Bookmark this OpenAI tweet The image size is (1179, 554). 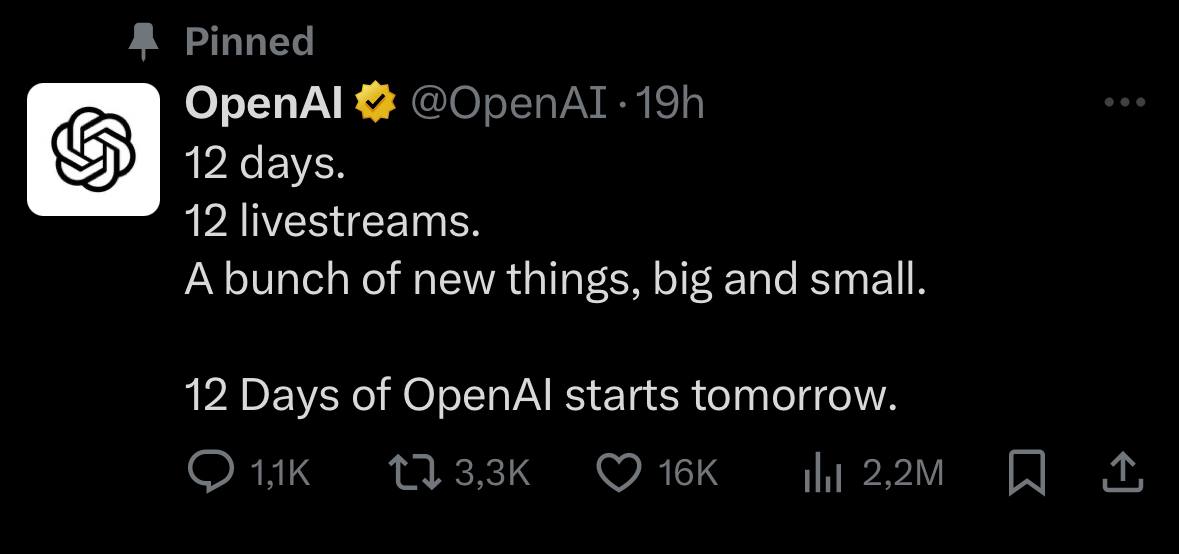tap(1027, 473)
